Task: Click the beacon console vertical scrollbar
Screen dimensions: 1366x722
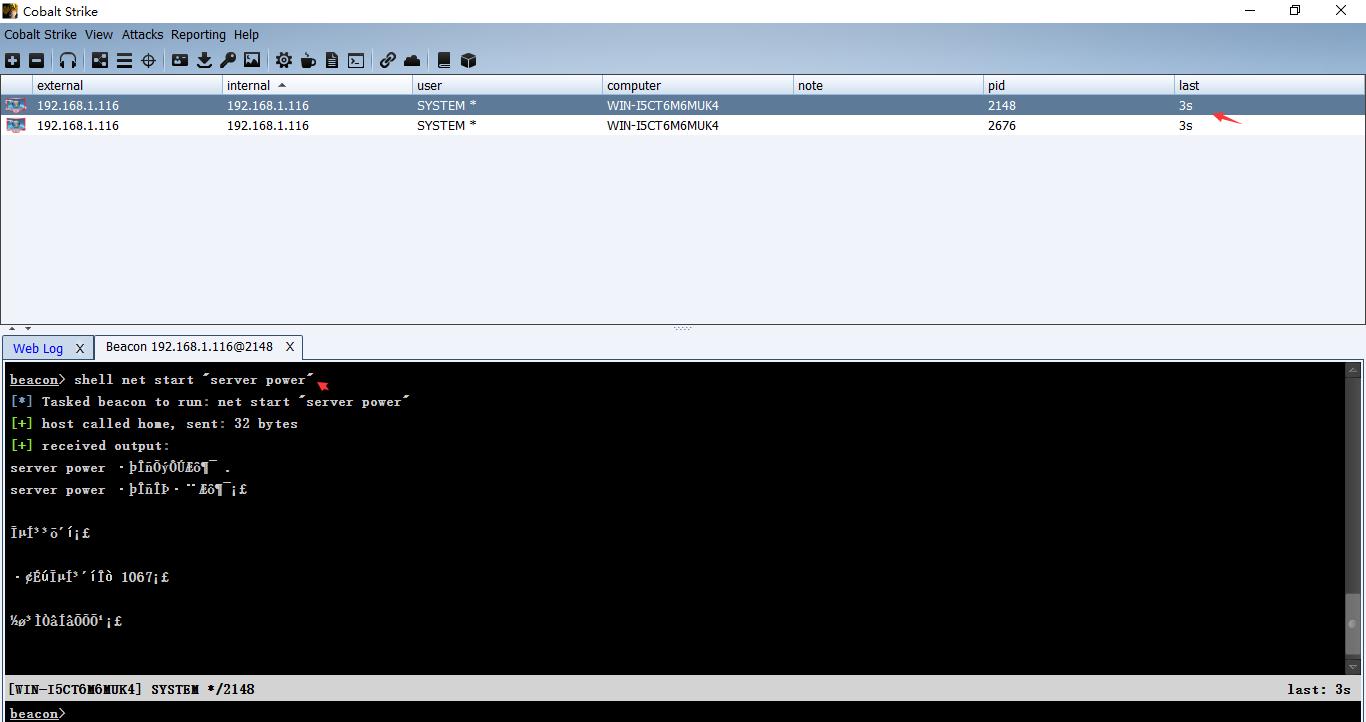Action: 1354,520
